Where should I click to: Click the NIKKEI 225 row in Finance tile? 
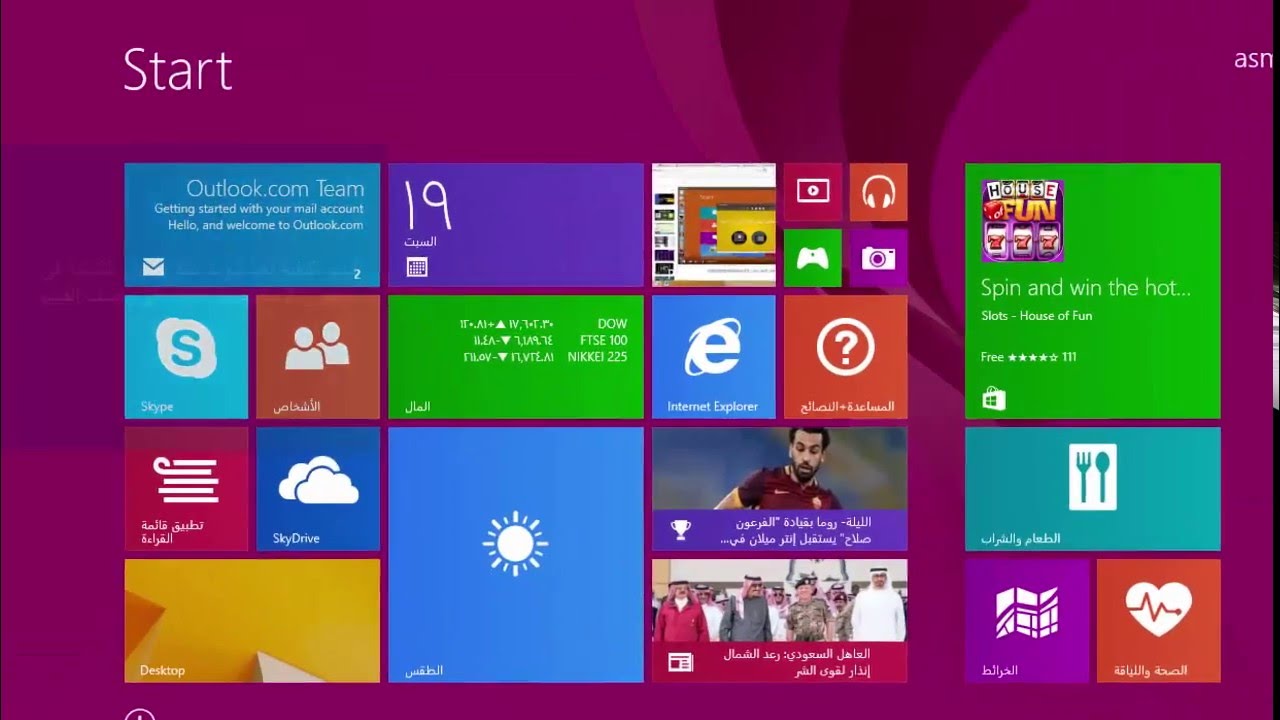point(544,357)
